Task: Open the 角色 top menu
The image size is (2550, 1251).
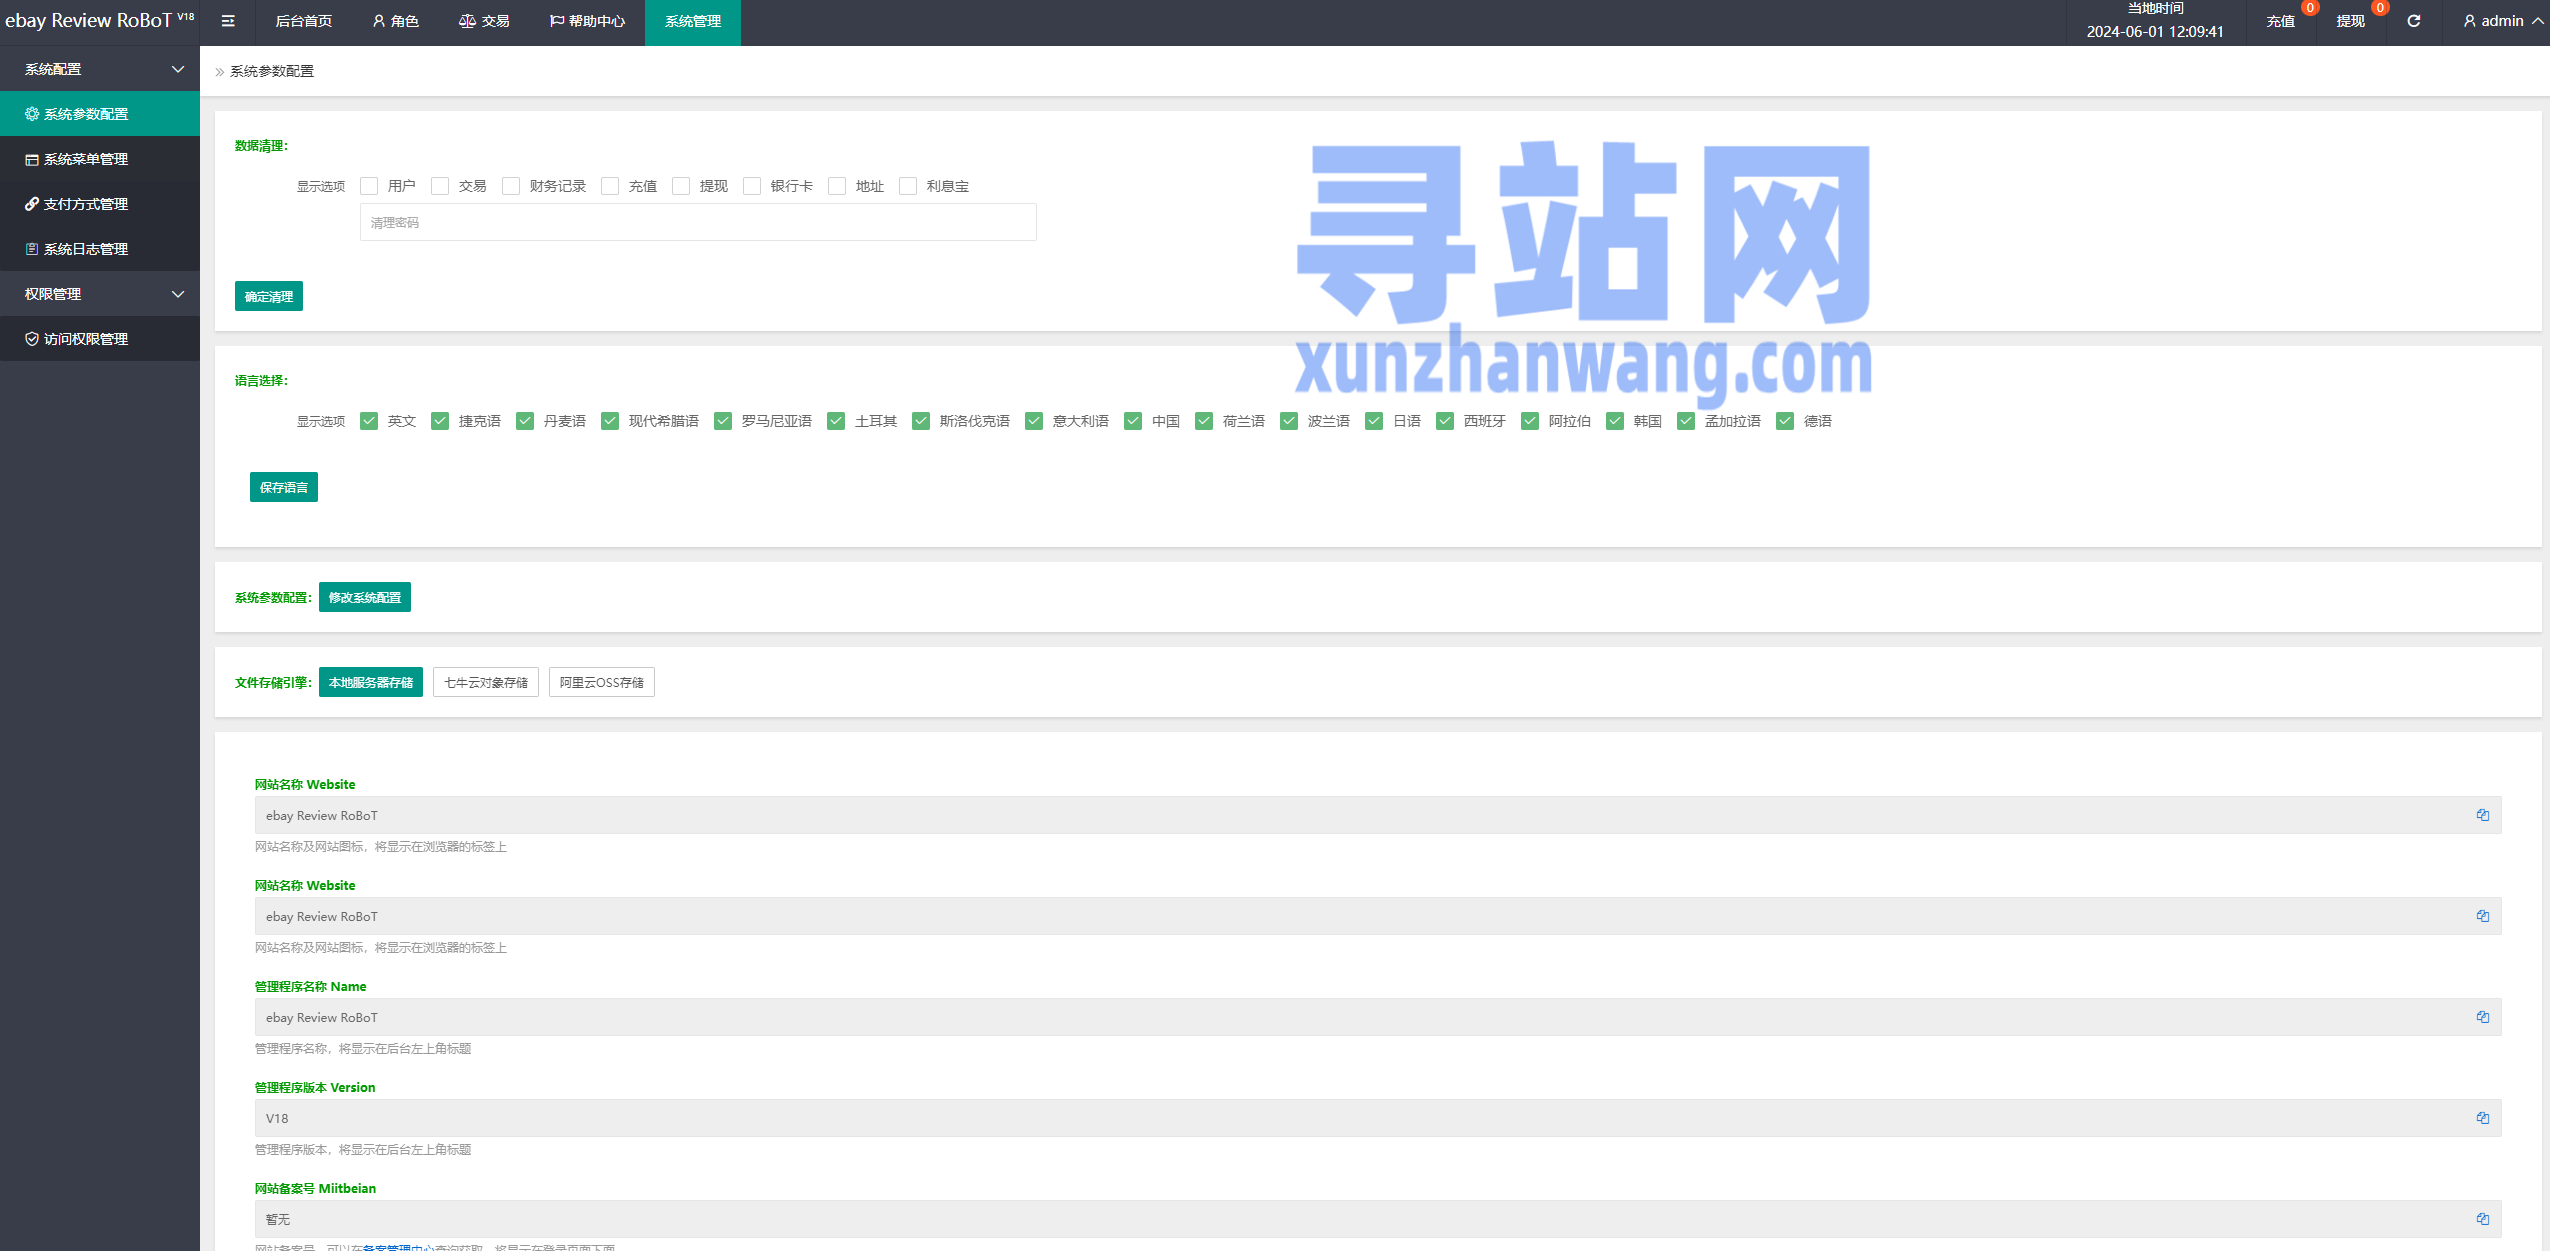Action: pyautogui.click(x=396, y=21)
